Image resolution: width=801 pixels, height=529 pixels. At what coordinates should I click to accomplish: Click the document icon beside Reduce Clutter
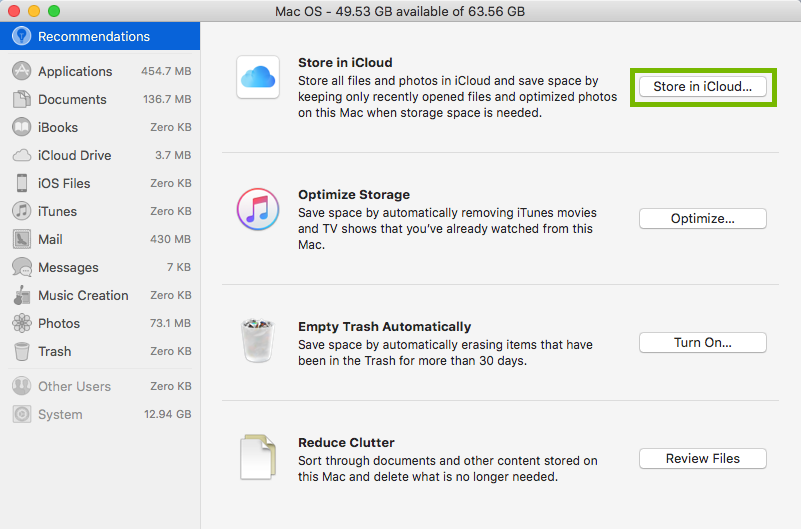[258, 458]
